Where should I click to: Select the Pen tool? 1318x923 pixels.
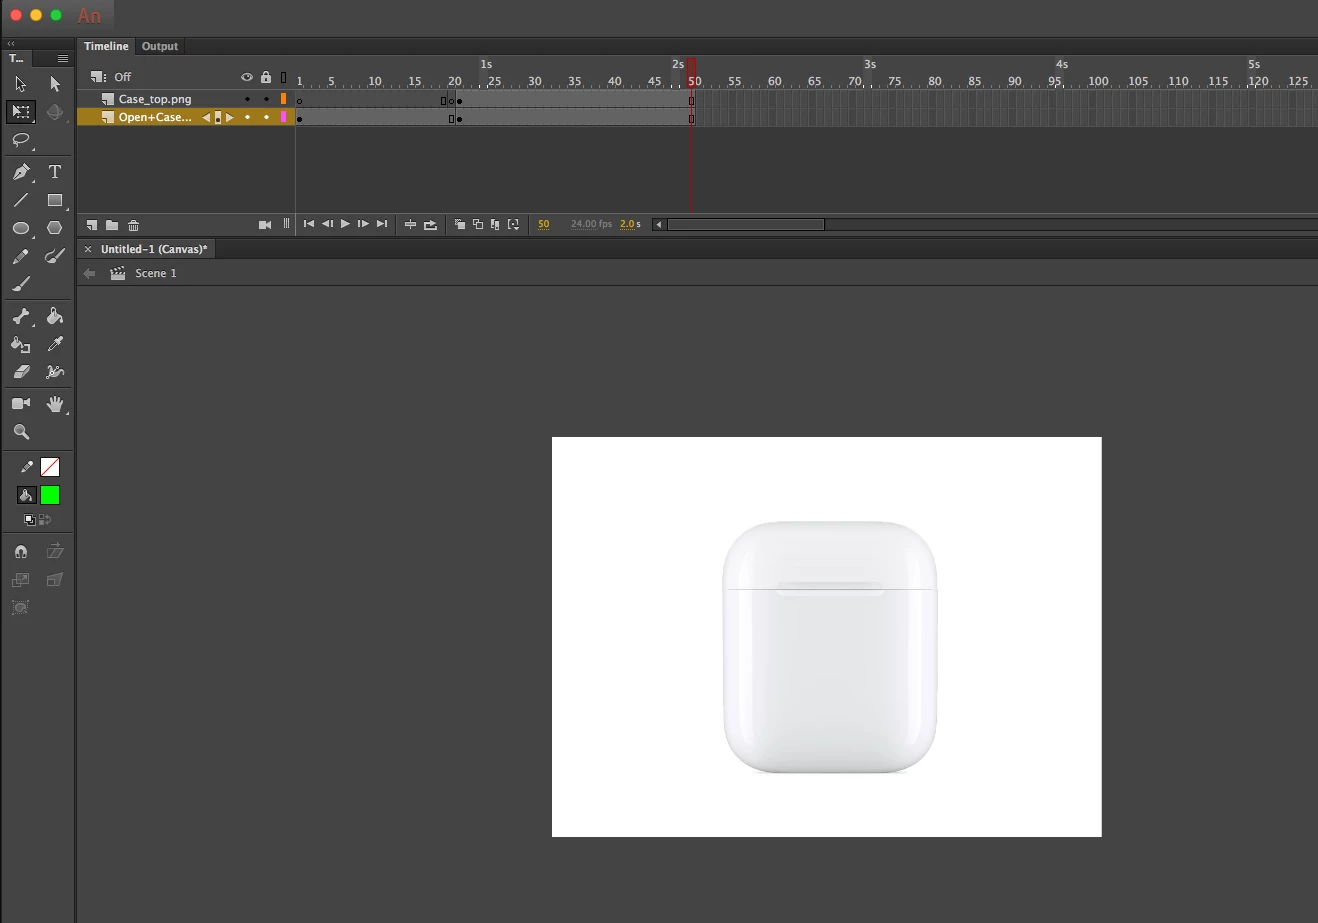tap(21, 172)
